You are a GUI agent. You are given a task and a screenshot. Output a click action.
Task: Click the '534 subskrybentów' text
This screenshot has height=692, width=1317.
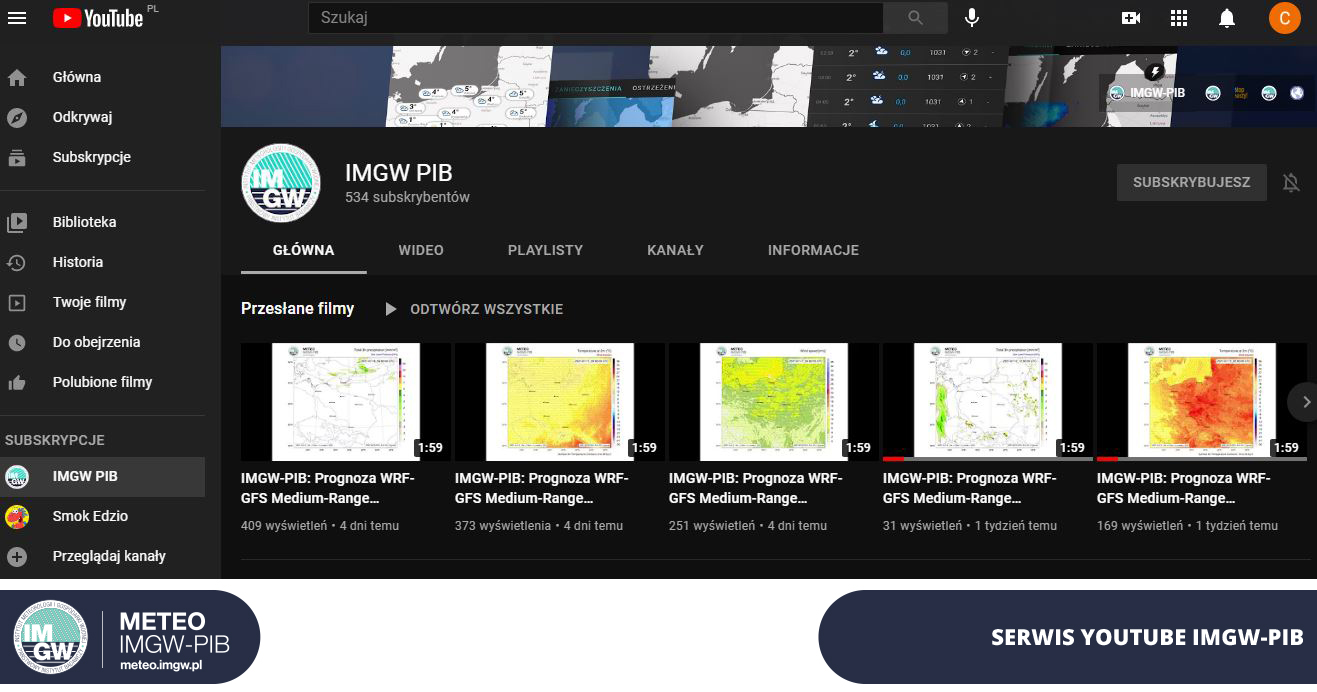(x=407, y=197)
